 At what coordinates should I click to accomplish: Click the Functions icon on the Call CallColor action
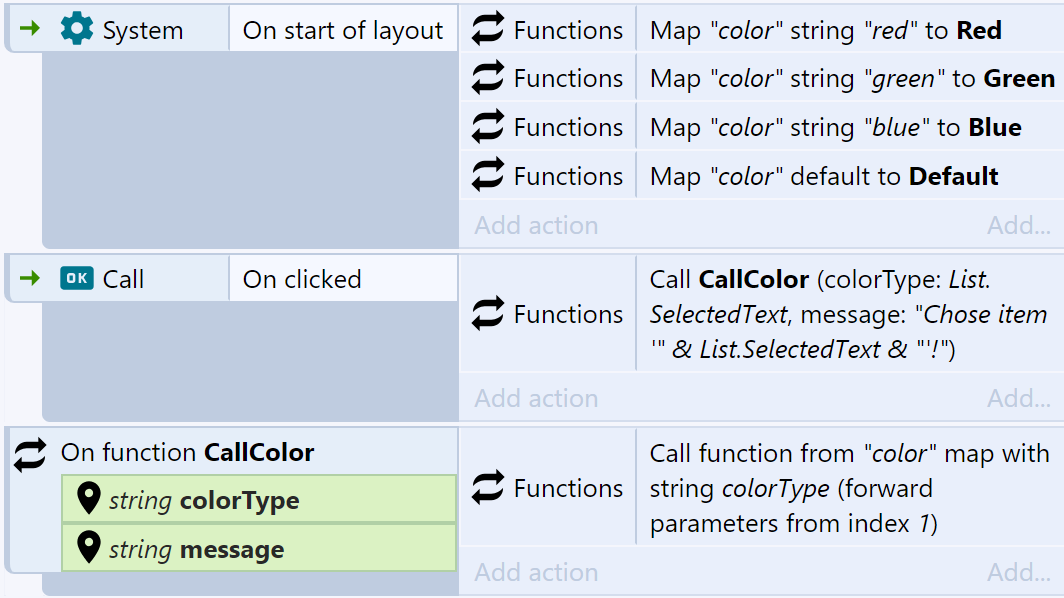pyautogui.click(x=488, y=314)
